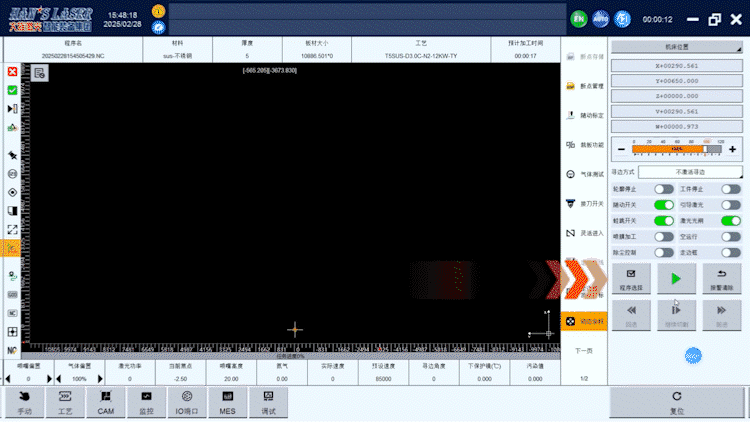
Task: Click the red X icon in left toolbar
Action: (12, 72)
